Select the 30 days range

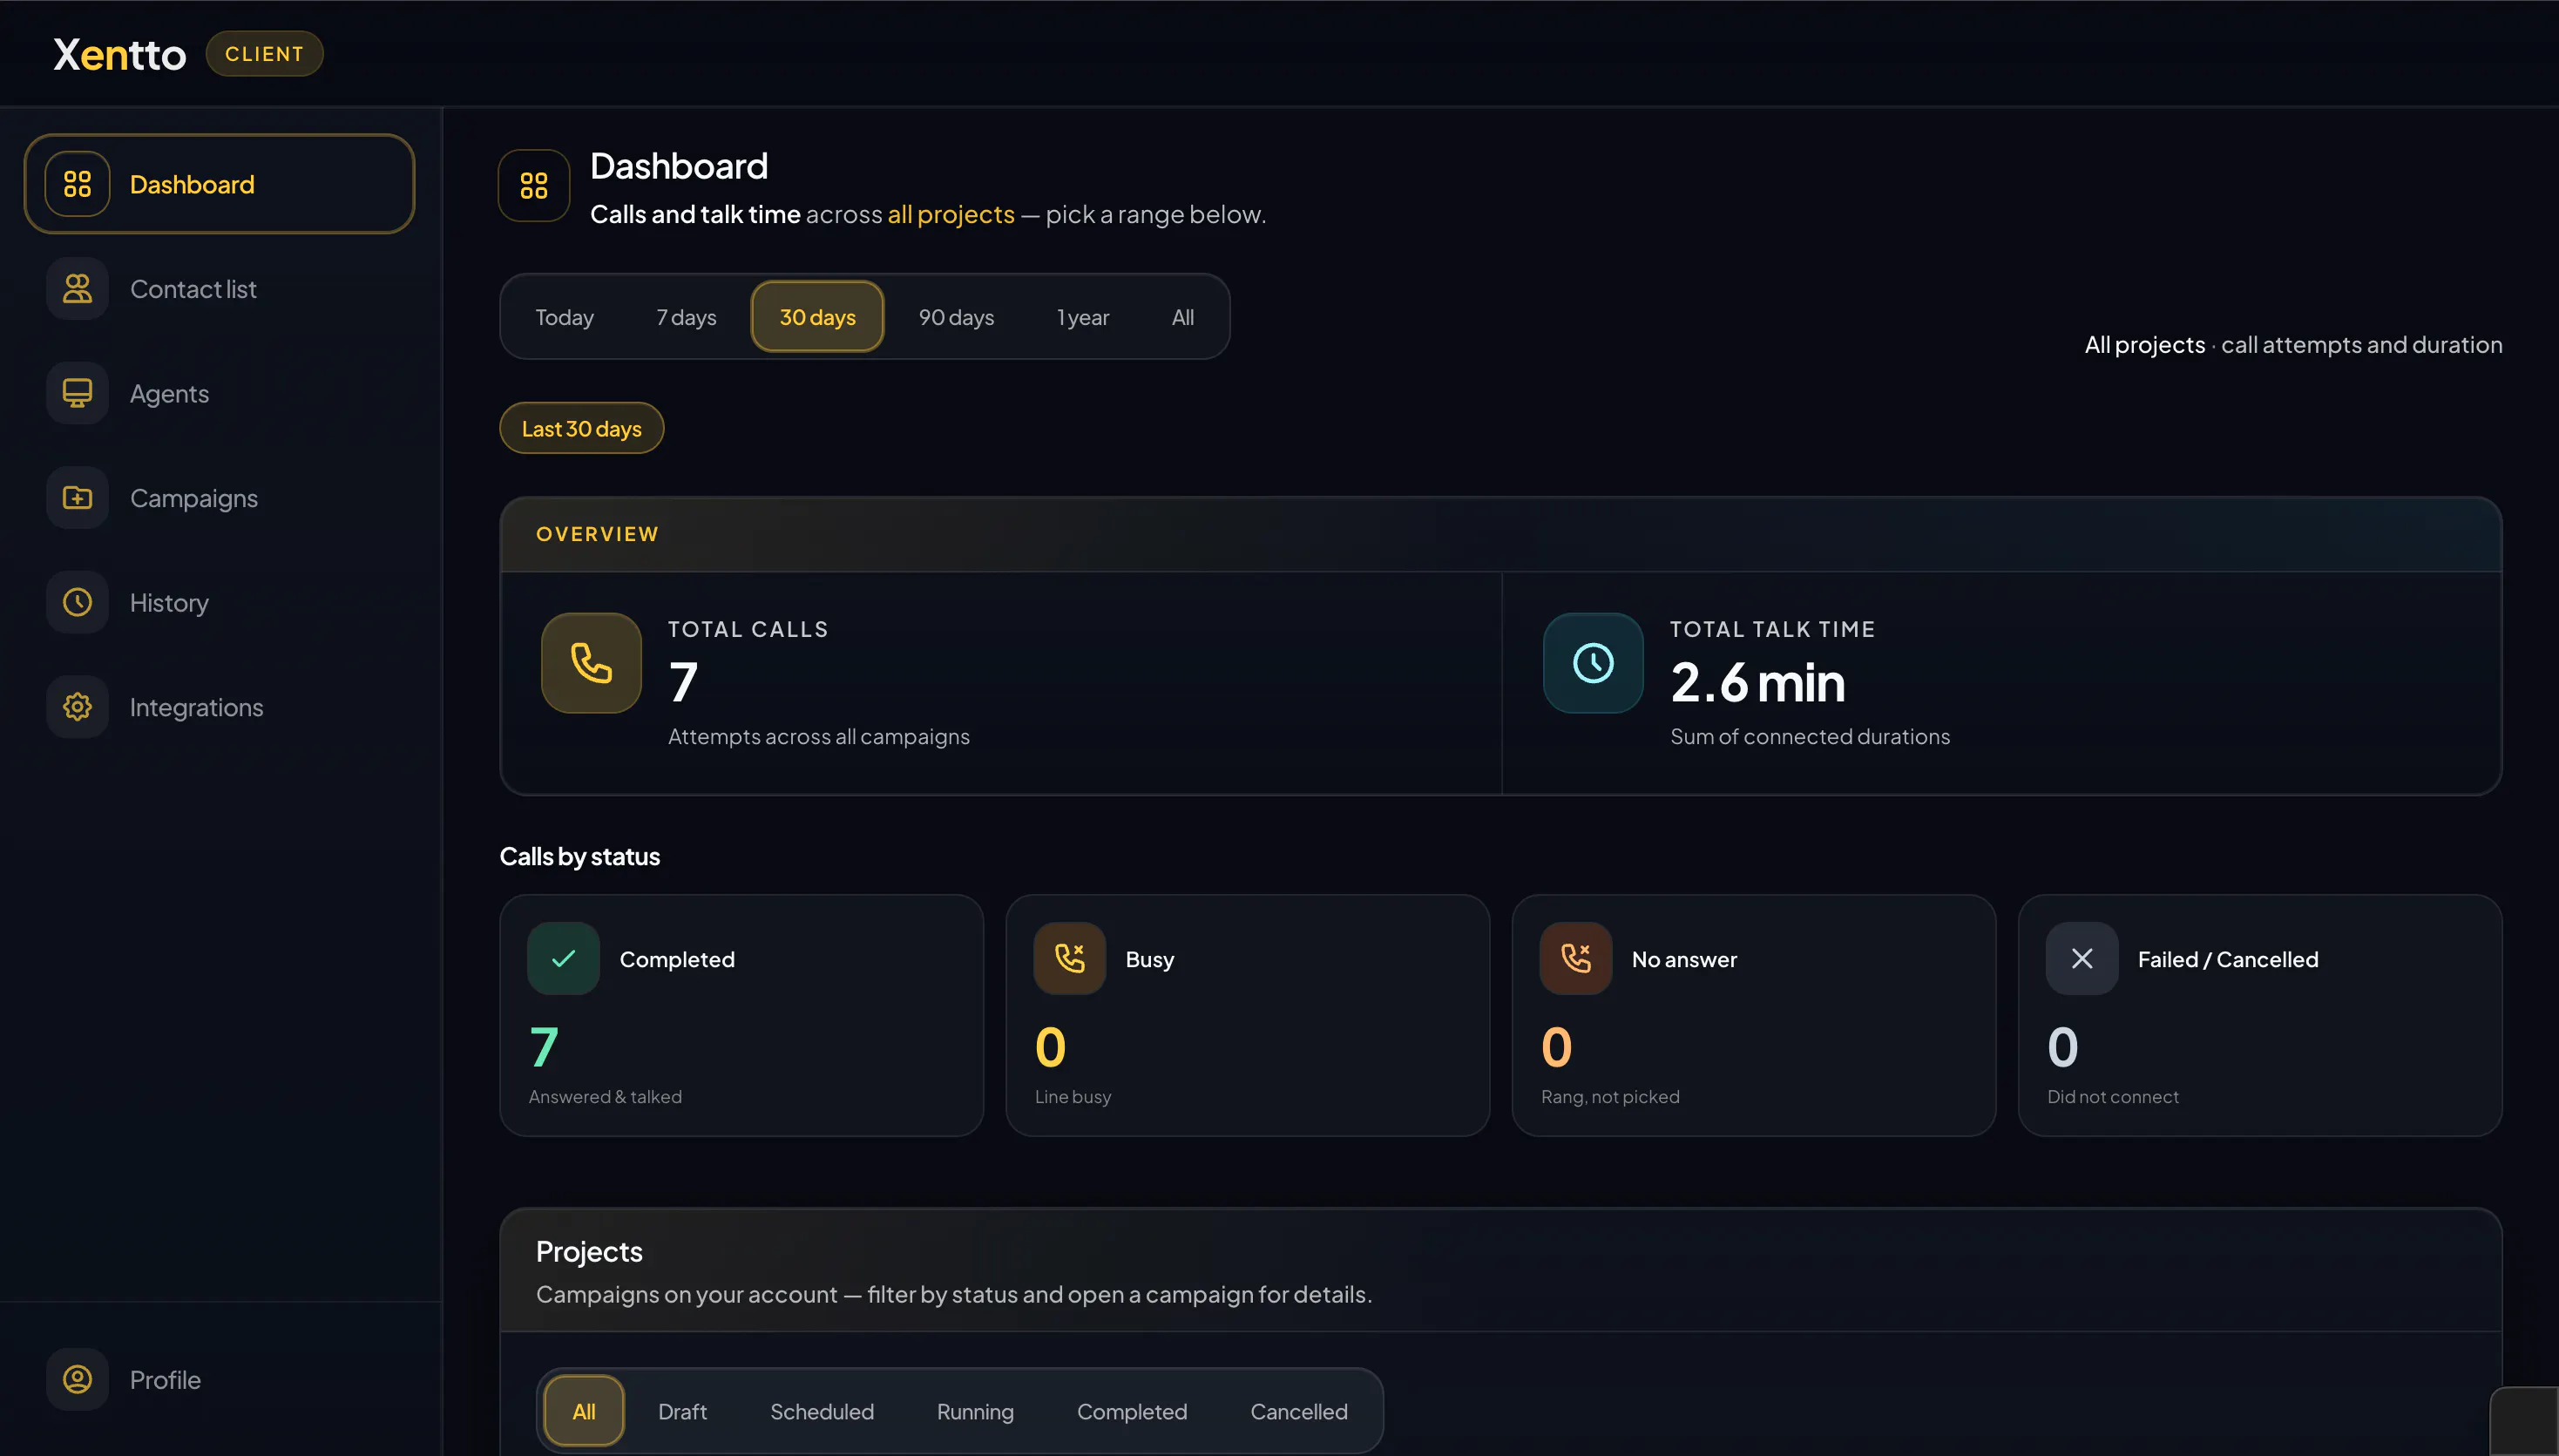[x=817, y=317]
